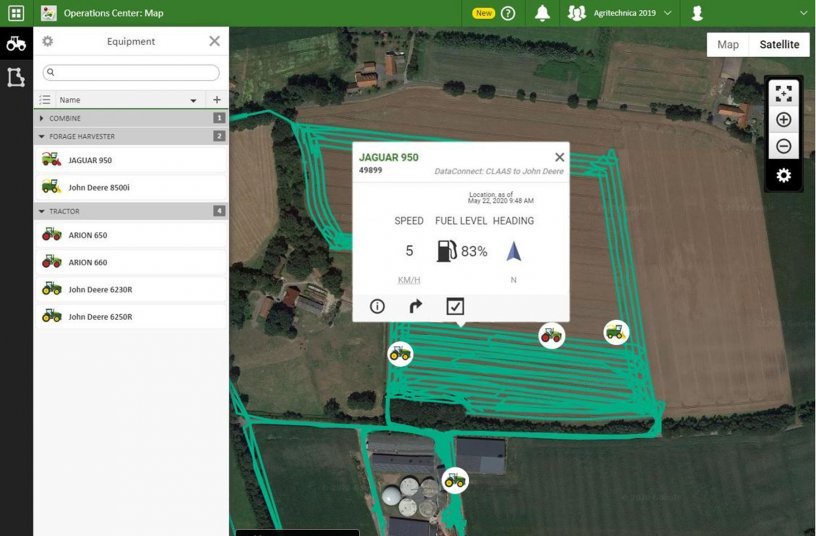Click the forage harvester map marker

pos(616,332)
